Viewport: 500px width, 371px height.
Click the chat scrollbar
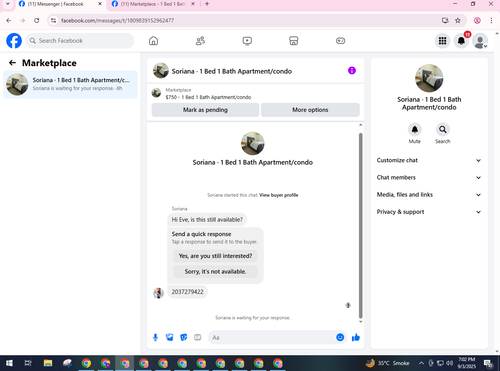[360, 225]
